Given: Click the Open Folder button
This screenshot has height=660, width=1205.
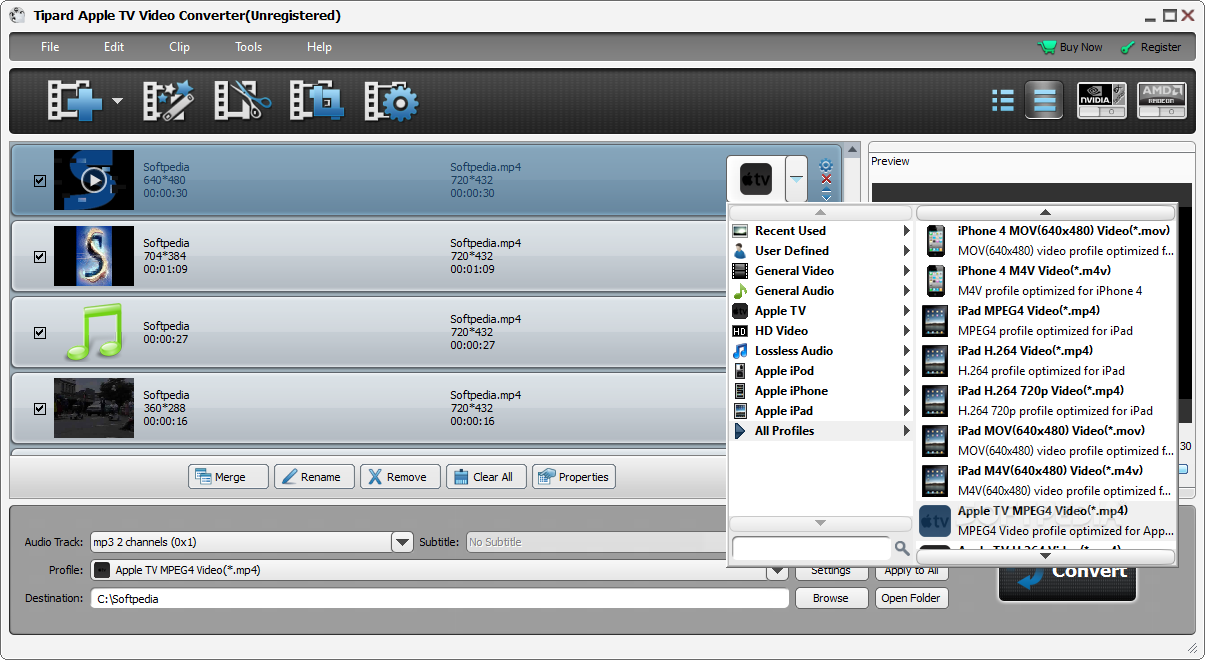Looking at the screenshot, I should pyautogui.click(x=911, y=598).
